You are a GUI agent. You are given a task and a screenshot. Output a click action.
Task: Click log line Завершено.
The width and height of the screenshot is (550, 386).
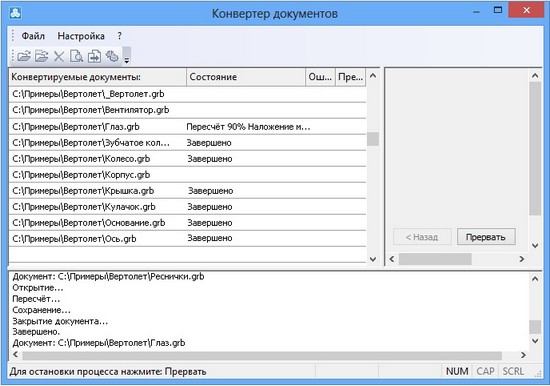(36, 332)
